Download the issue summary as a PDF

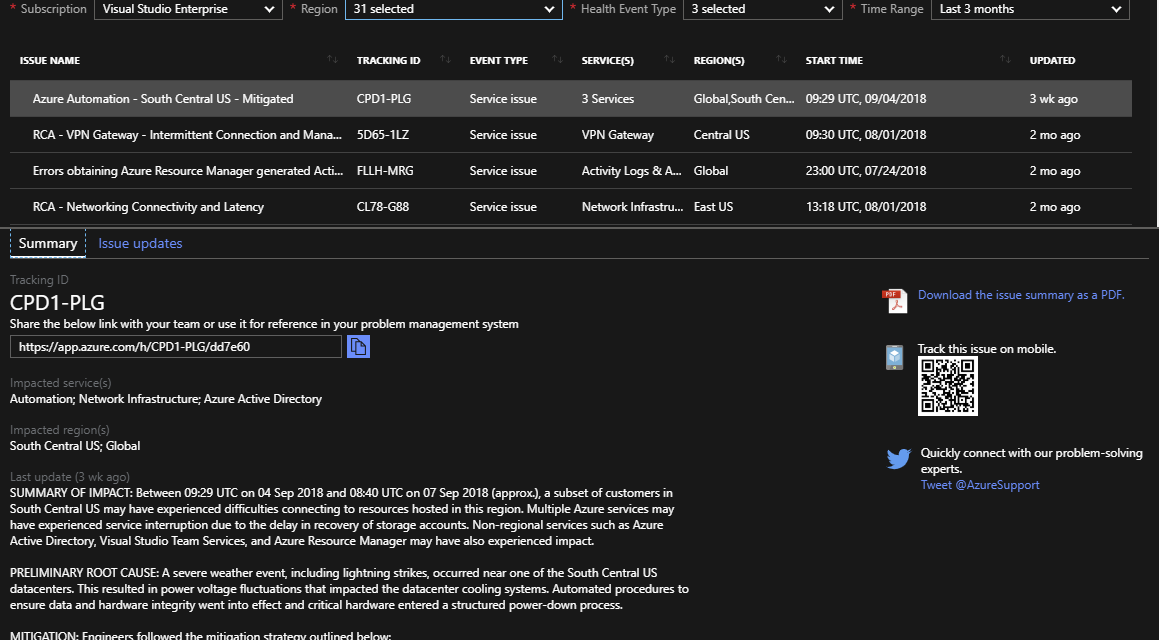coord(1022,295)
